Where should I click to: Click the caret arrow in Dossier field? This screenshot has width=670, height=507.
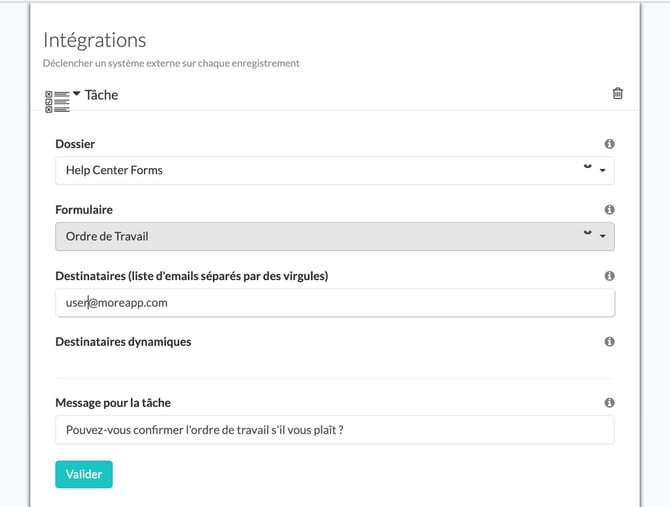(x=602, y=171)
